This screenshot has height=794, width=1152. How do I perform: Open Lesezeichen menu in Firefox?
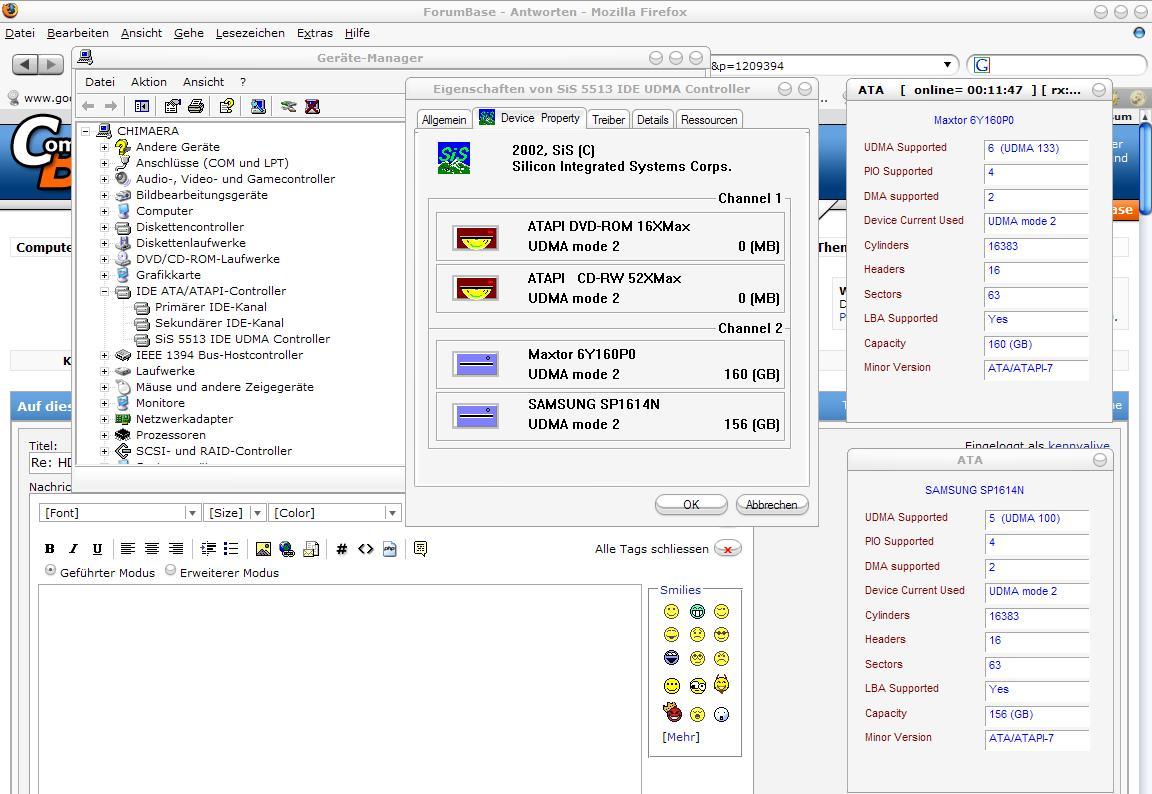[250, 33]
